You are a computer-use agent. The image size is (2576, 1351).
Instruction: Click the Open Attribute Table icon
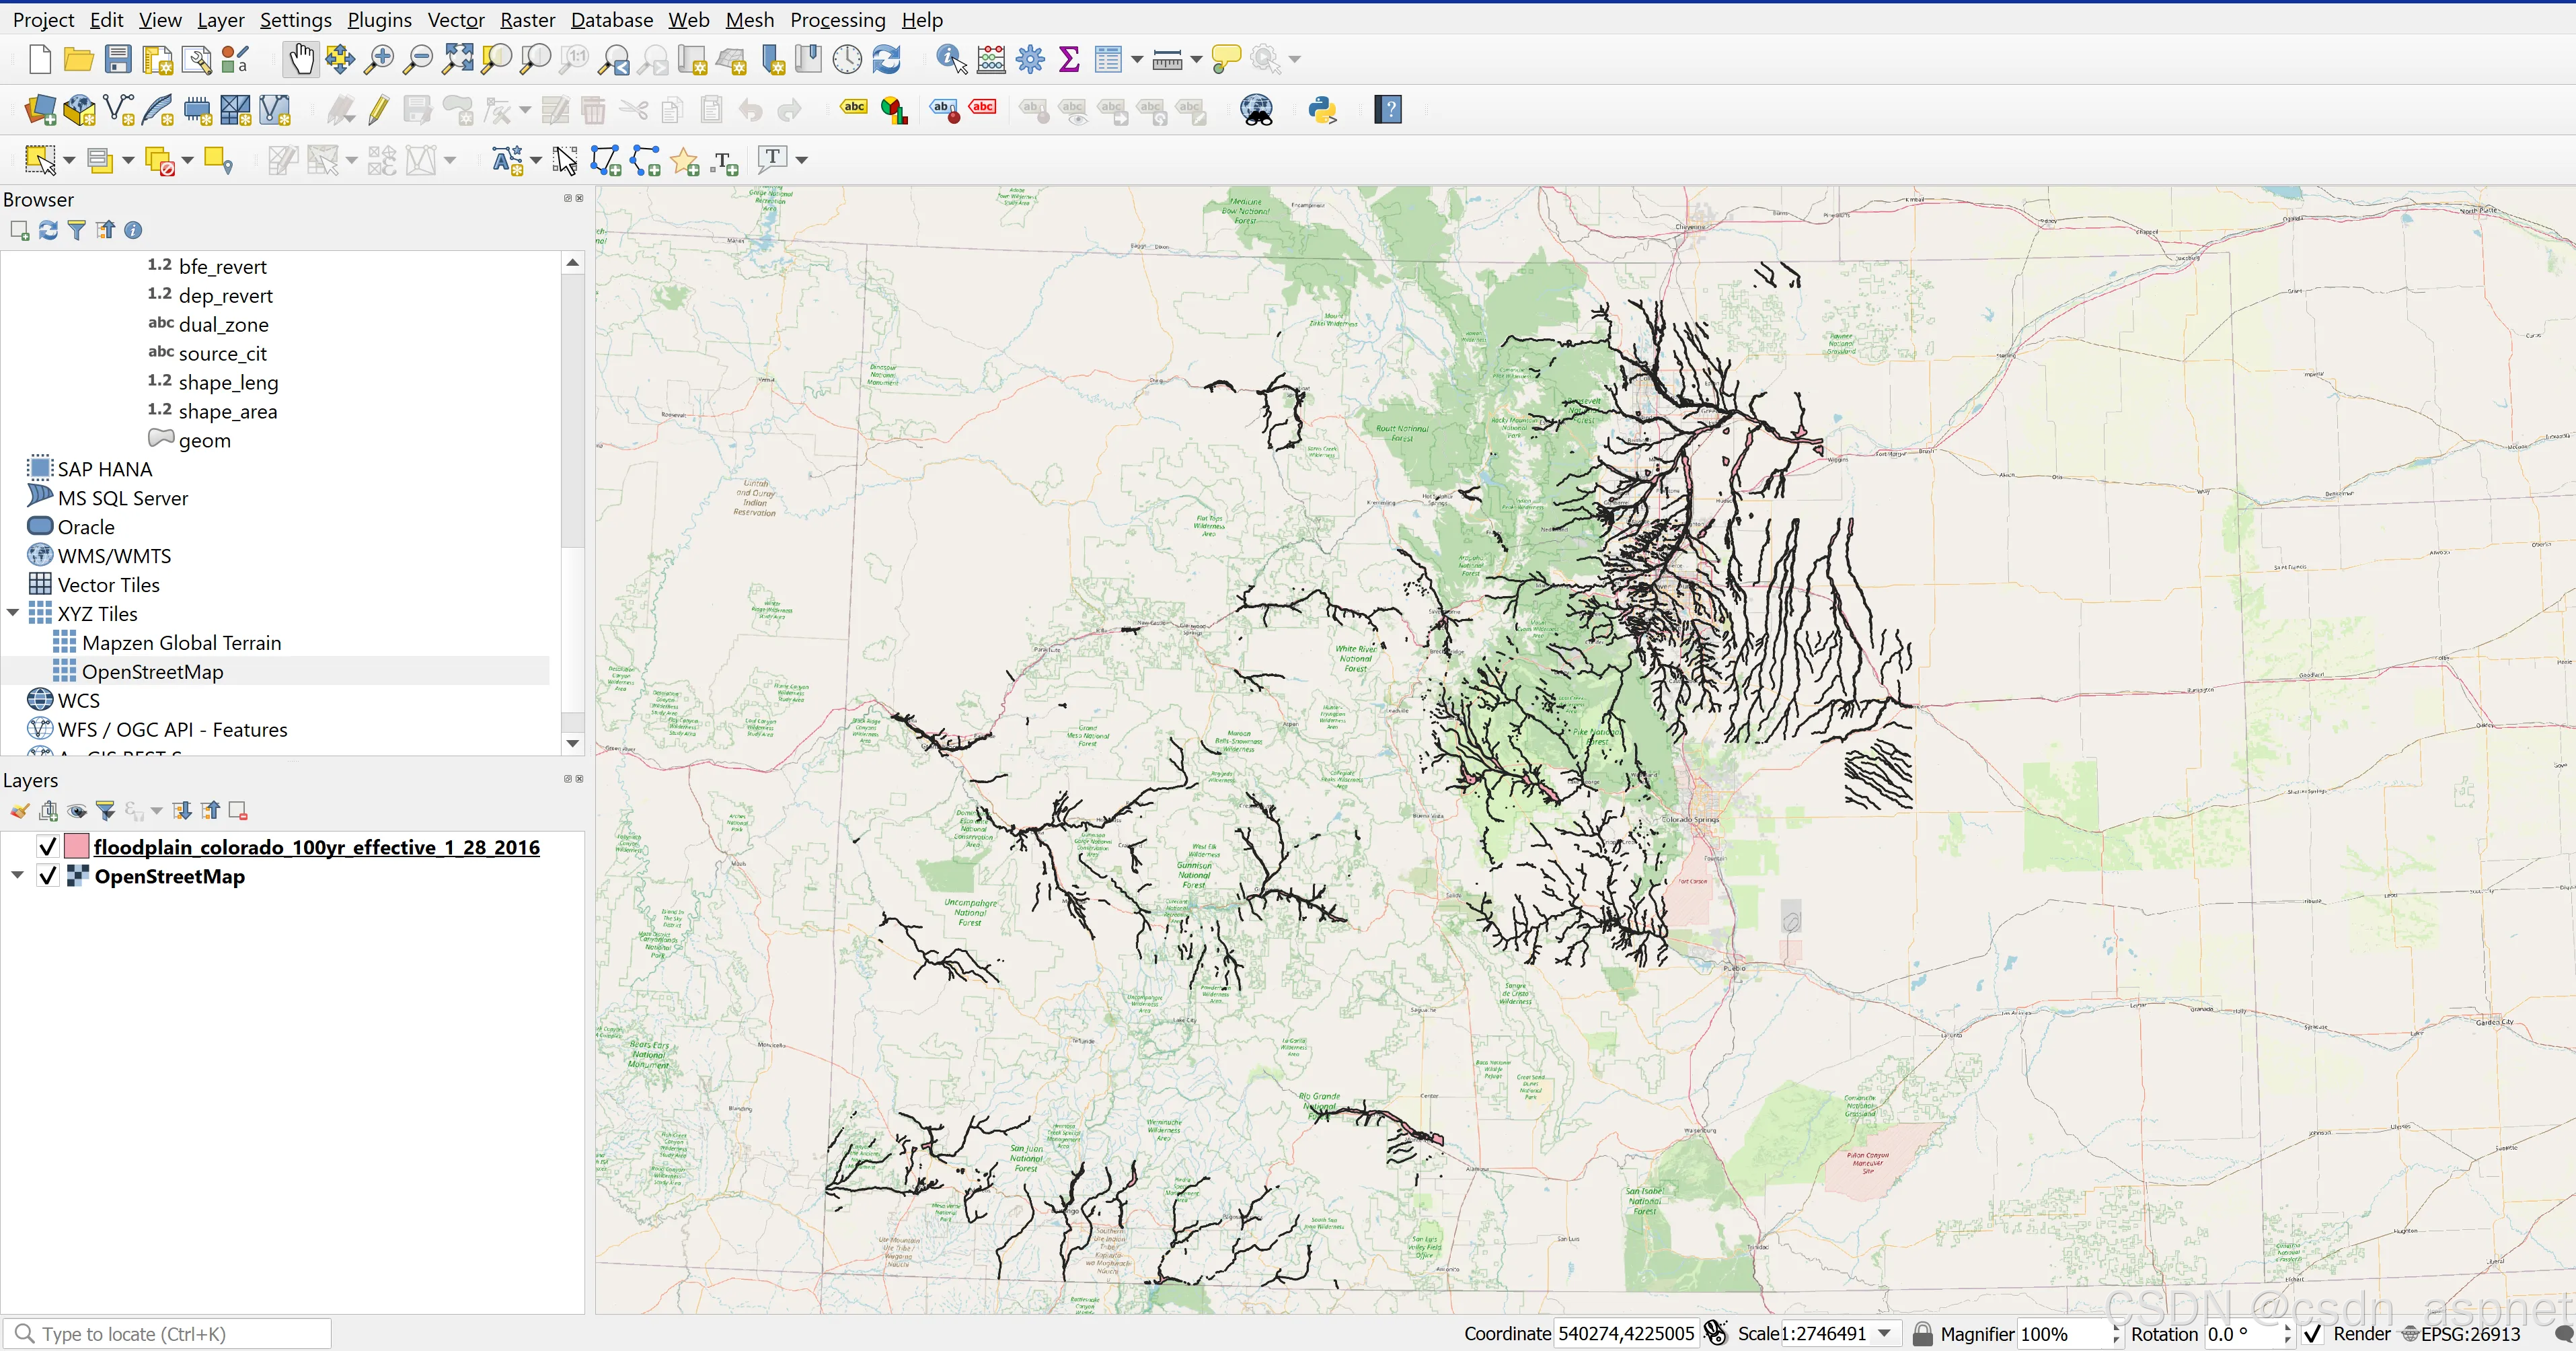pyautogui.click(x=1108, y=60)
